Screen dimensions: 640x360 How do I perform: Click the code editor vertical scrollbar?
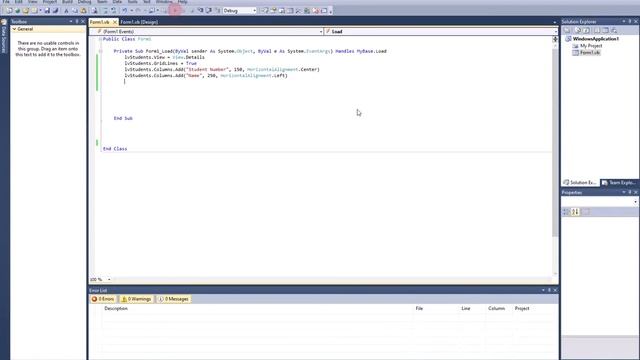click(555, 143)
